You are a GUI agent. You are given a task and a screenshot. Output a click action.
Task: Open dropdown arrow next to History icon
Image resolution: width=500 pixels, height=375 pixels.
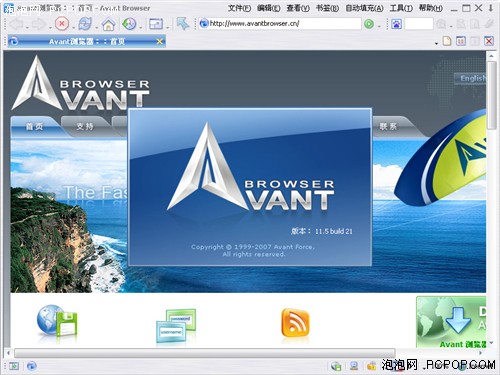[x=141, y=27]
